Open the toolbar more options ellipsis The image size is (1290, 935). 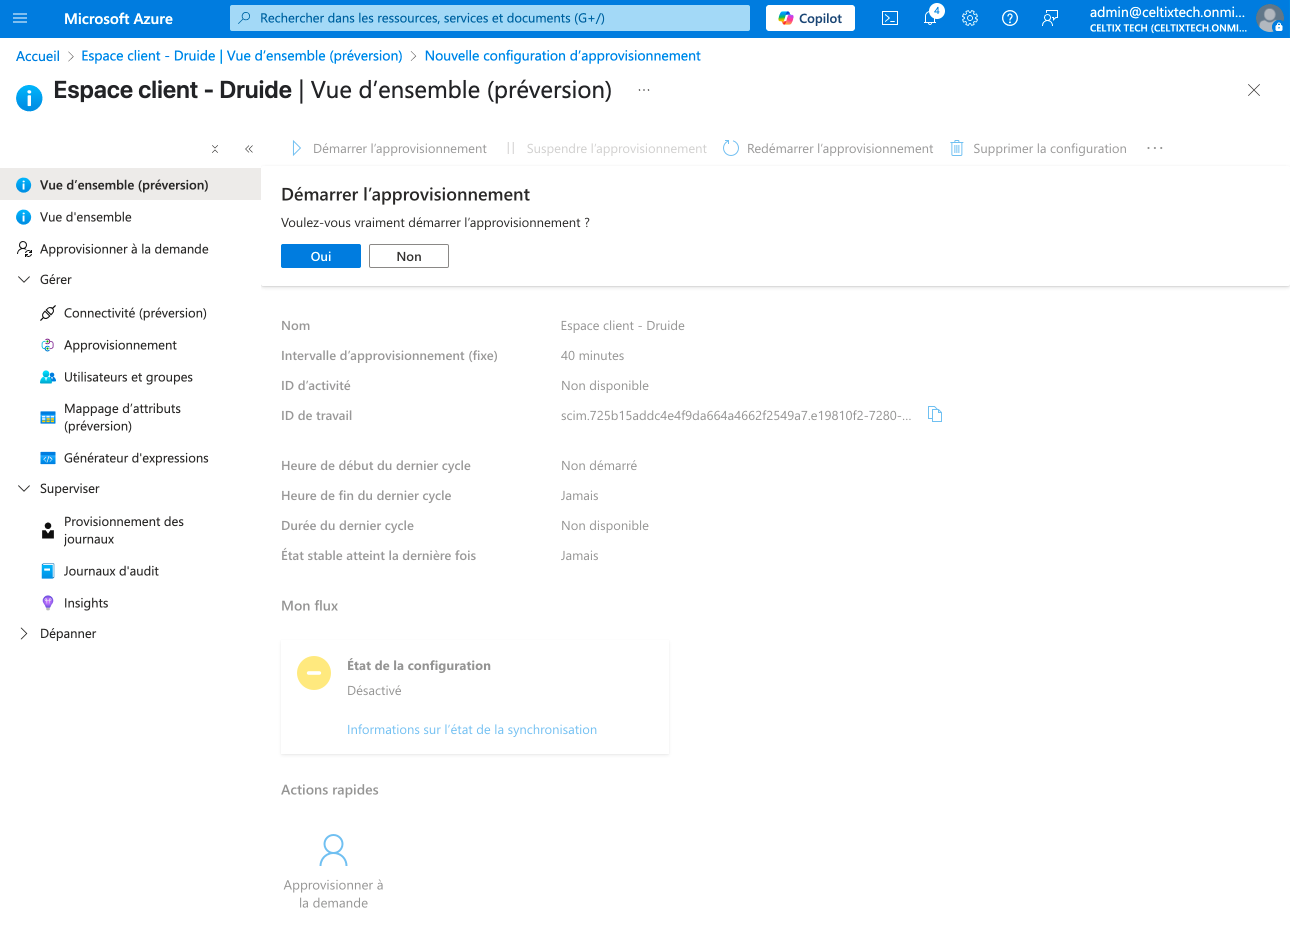[x=1155, y=148]
